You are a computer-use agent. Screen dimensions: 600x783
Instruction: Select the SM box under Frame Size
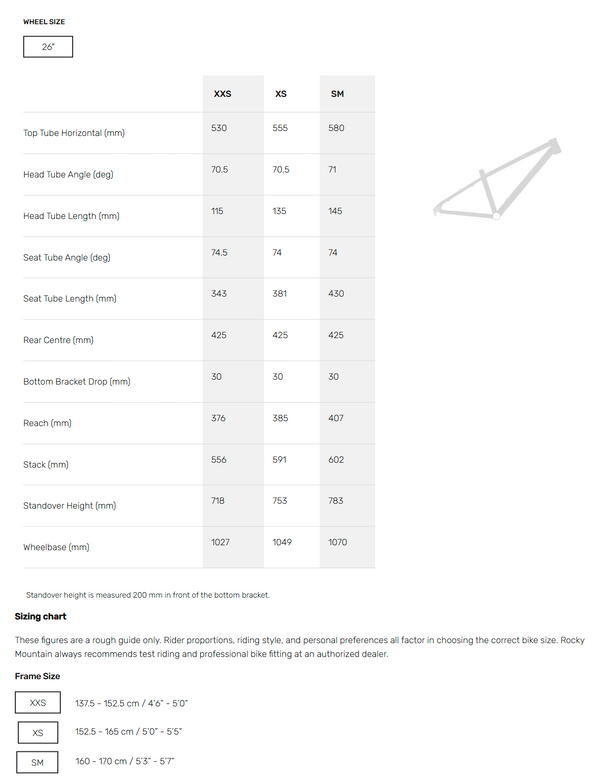38,761
